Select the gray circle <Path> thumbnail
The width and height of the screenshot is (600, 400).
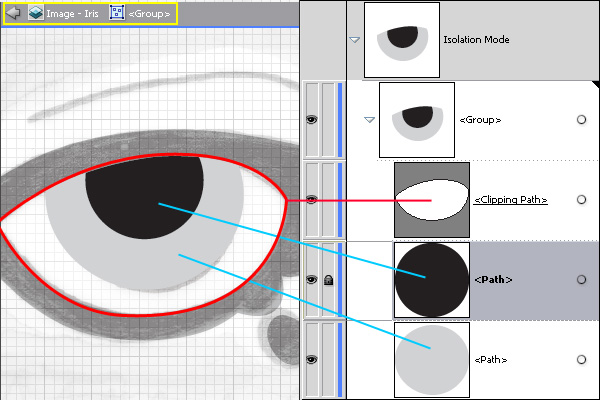pyautogui.click(x=432, y=359)
